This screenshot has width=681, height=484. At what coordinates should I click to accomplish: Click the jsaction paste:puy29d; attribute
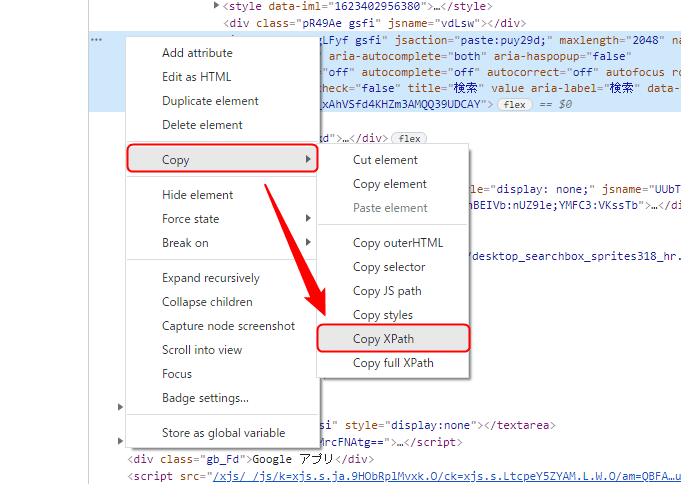click(473, 40)
